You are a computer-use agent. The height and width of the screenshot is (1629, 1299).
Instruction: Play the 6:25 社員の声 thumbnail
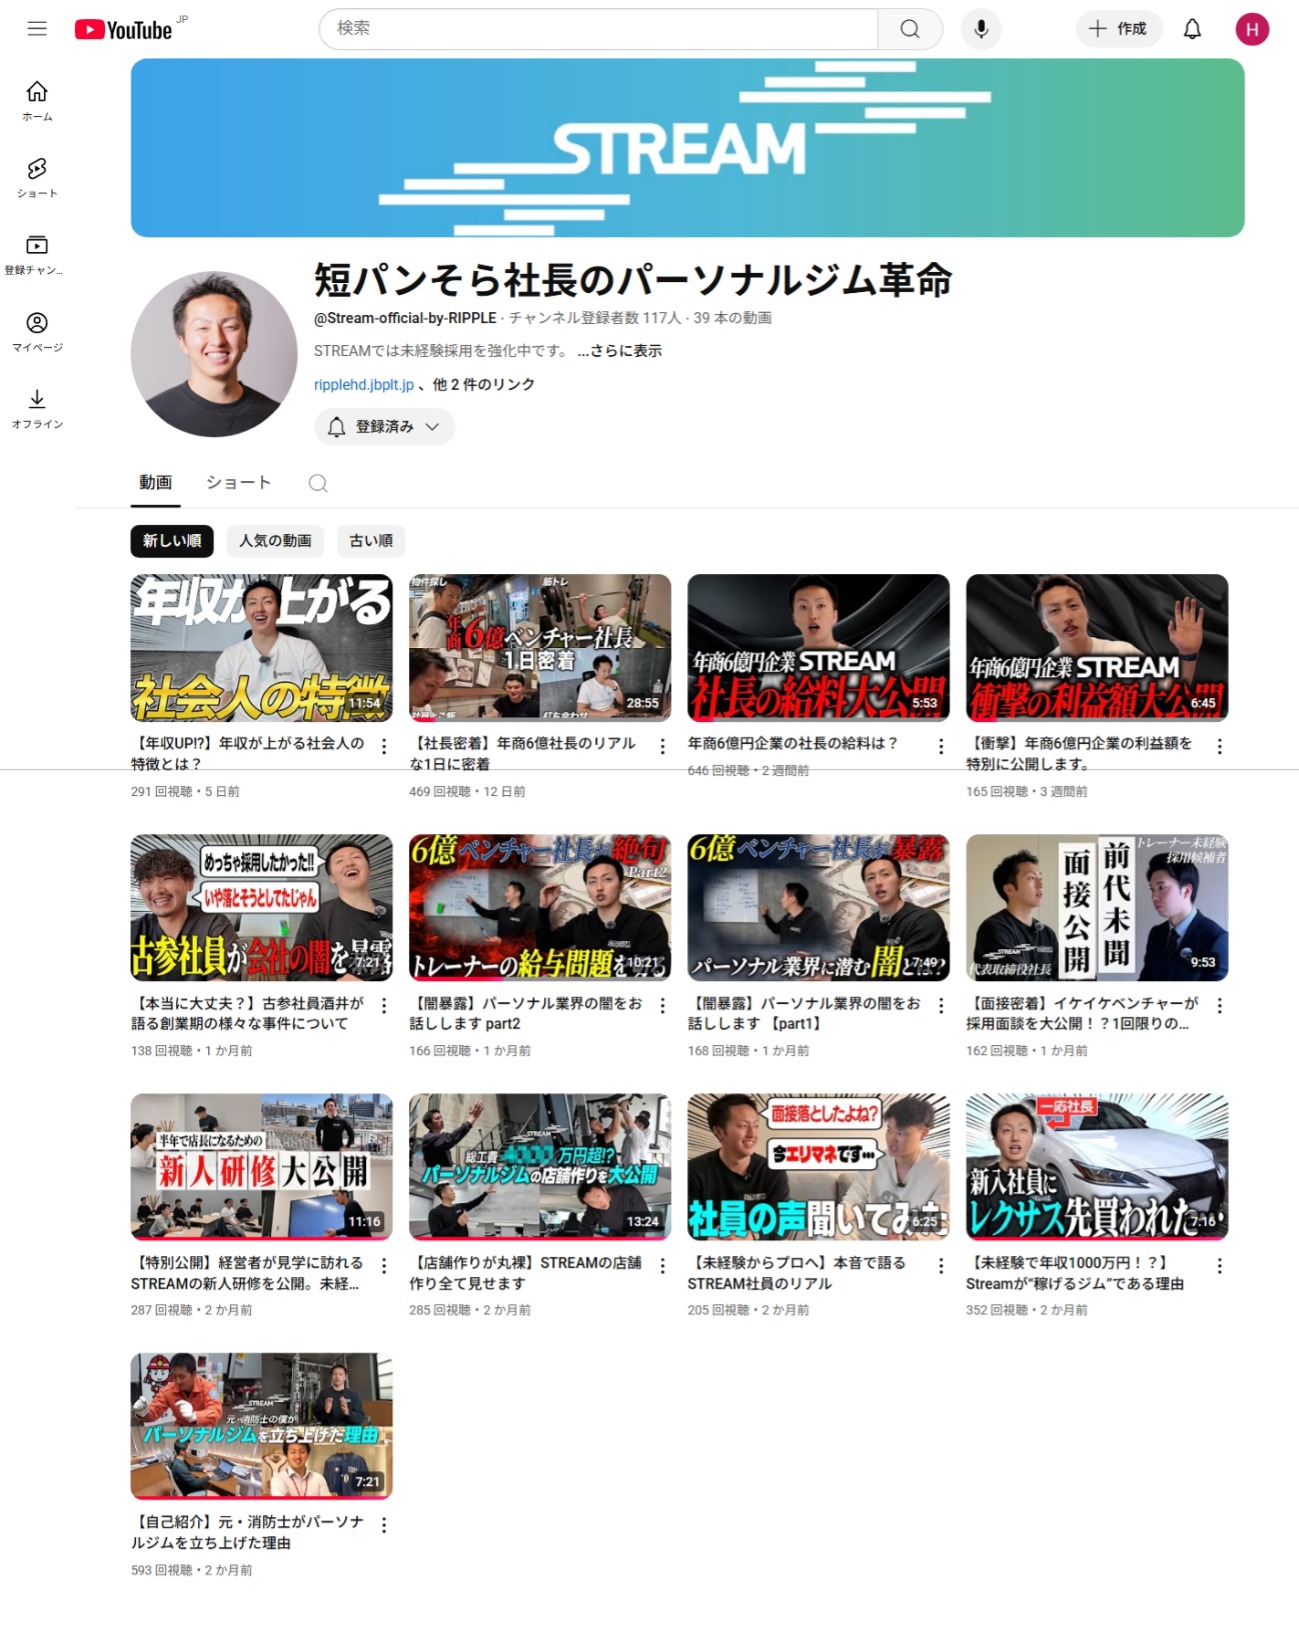click(818, 1167)
